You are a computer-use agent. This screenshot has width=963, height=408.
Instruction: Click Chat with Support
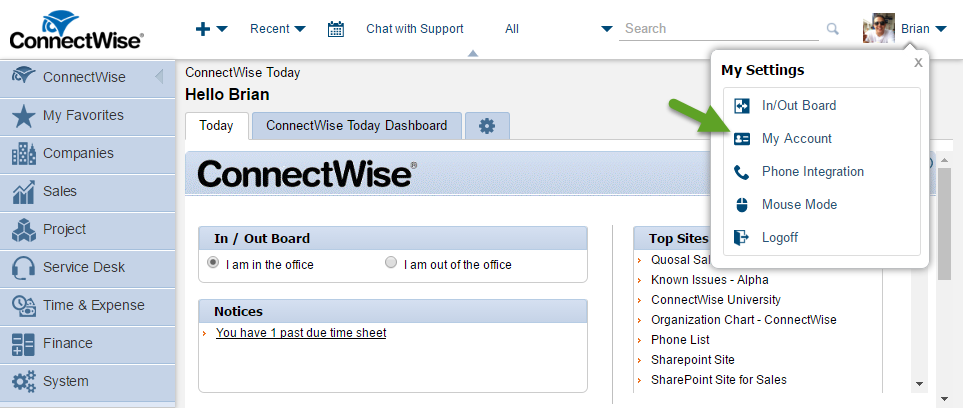(x=415, y=29)
